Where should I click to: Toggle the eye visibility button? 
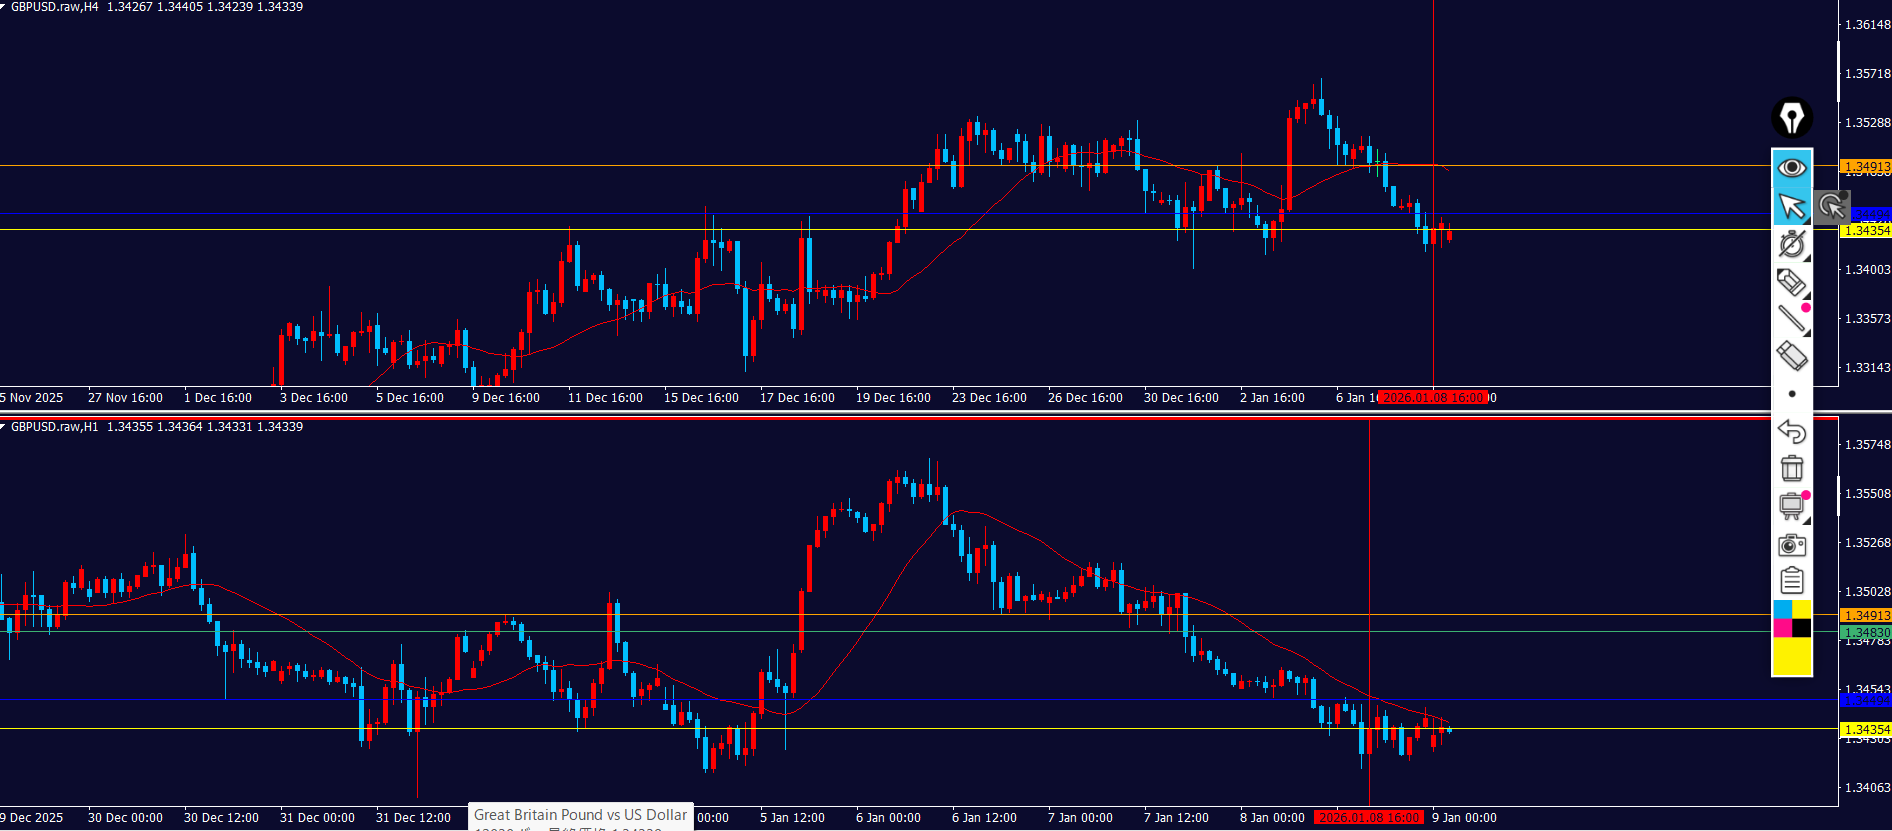tap(1791, 167)
